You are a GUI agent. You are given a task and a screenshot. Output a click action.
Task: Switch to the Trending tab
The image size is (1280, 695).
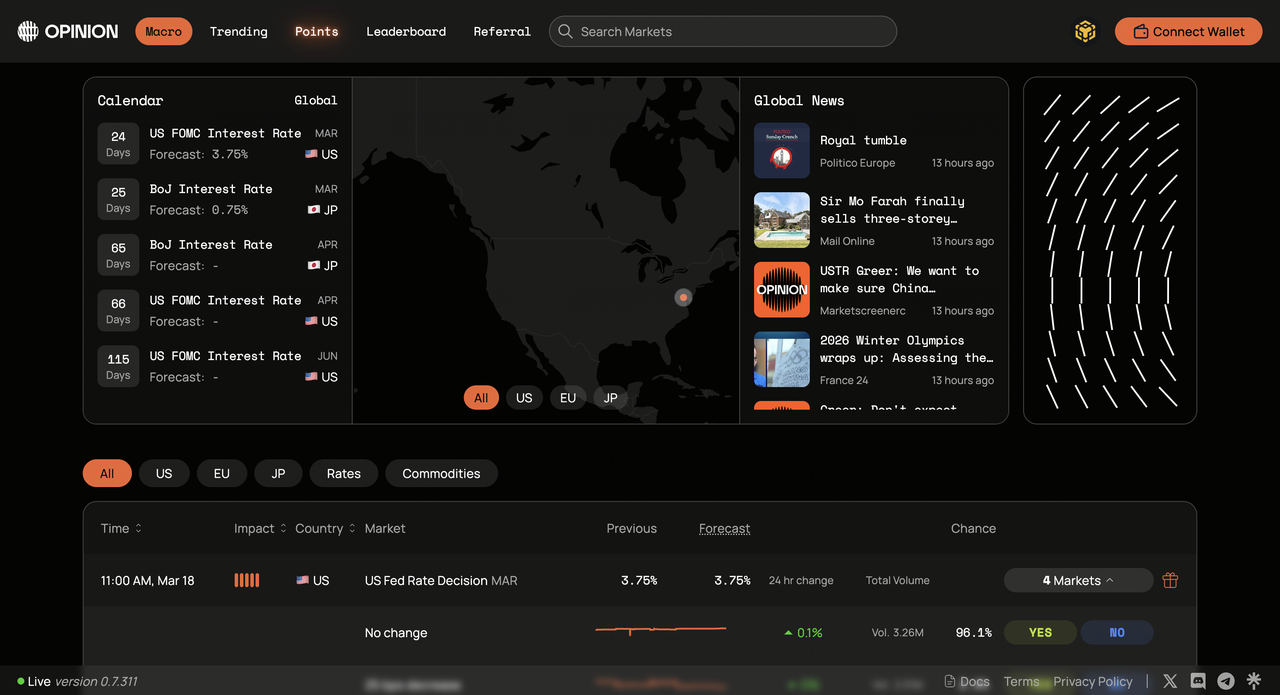pos(238,31)
